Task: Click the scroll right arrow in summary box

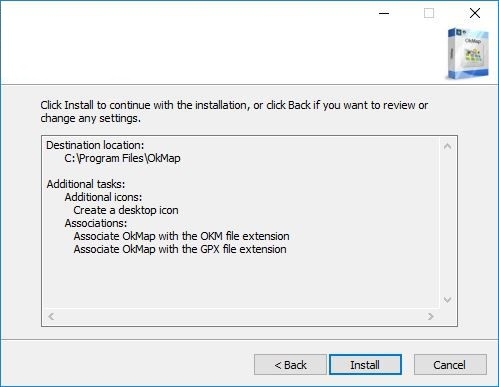Action: [431, 316]
